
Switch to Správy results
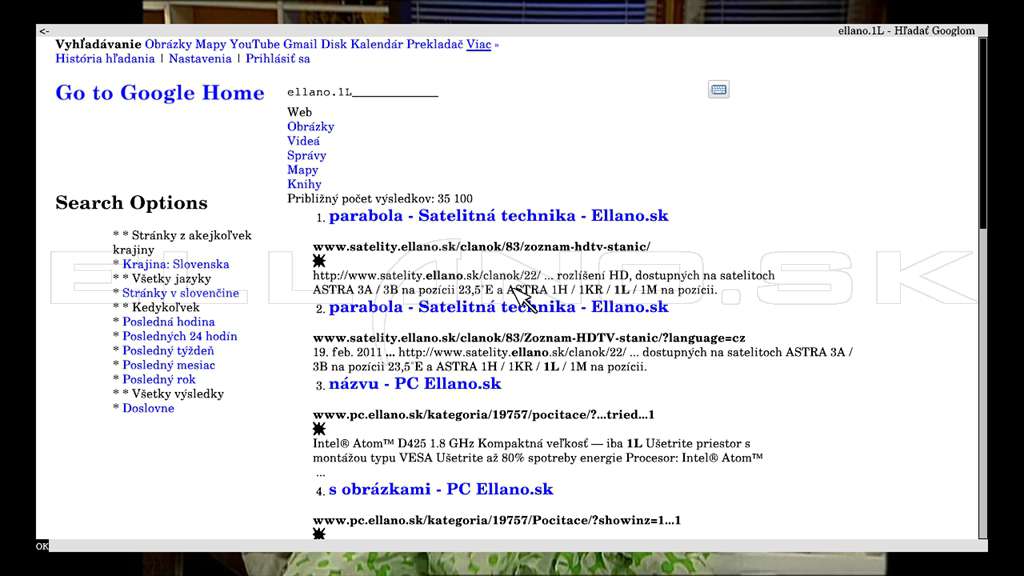point(306,155)
